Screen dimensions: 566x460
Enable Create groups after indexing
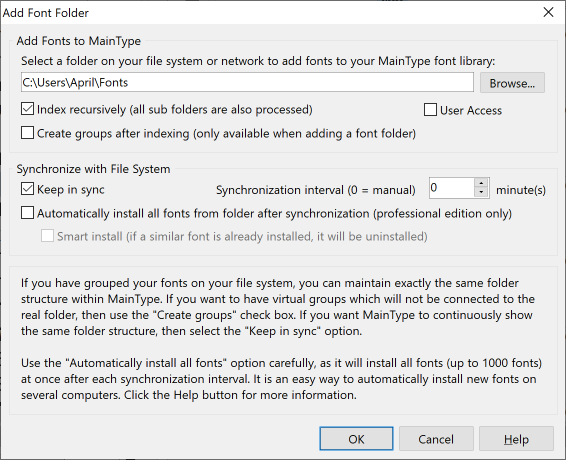tap(27, 133)
